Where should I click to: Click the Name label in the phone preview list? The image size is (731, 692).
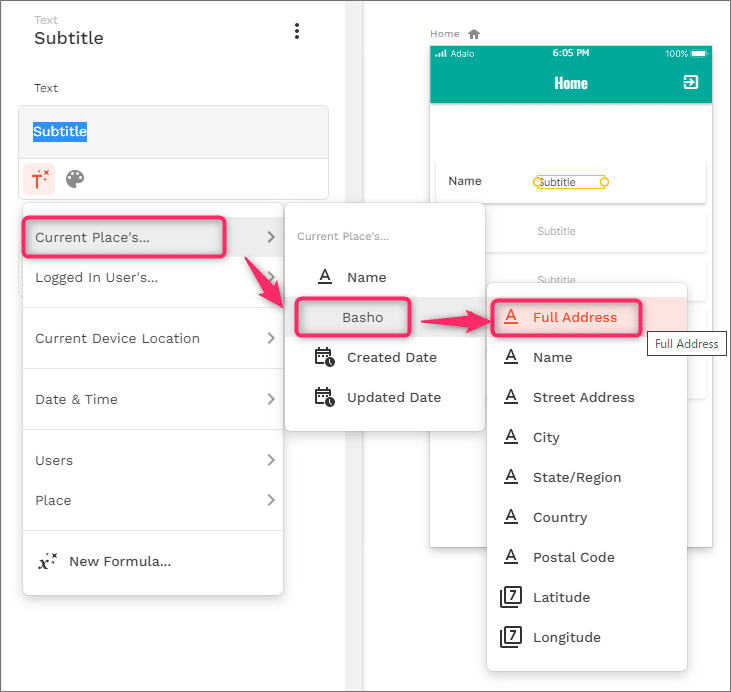[465, 181]
